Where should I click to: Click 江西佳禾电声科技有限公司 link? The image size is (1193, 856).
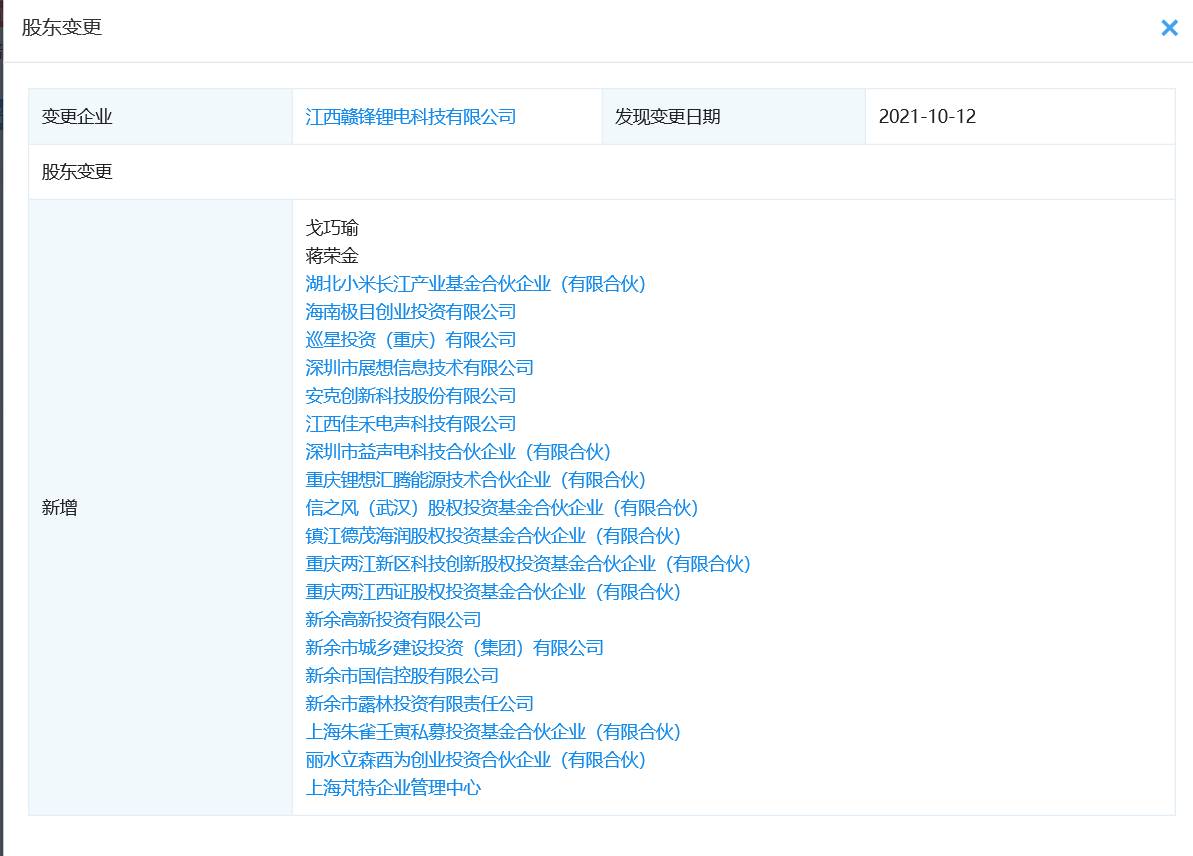(x=410, y=424)
